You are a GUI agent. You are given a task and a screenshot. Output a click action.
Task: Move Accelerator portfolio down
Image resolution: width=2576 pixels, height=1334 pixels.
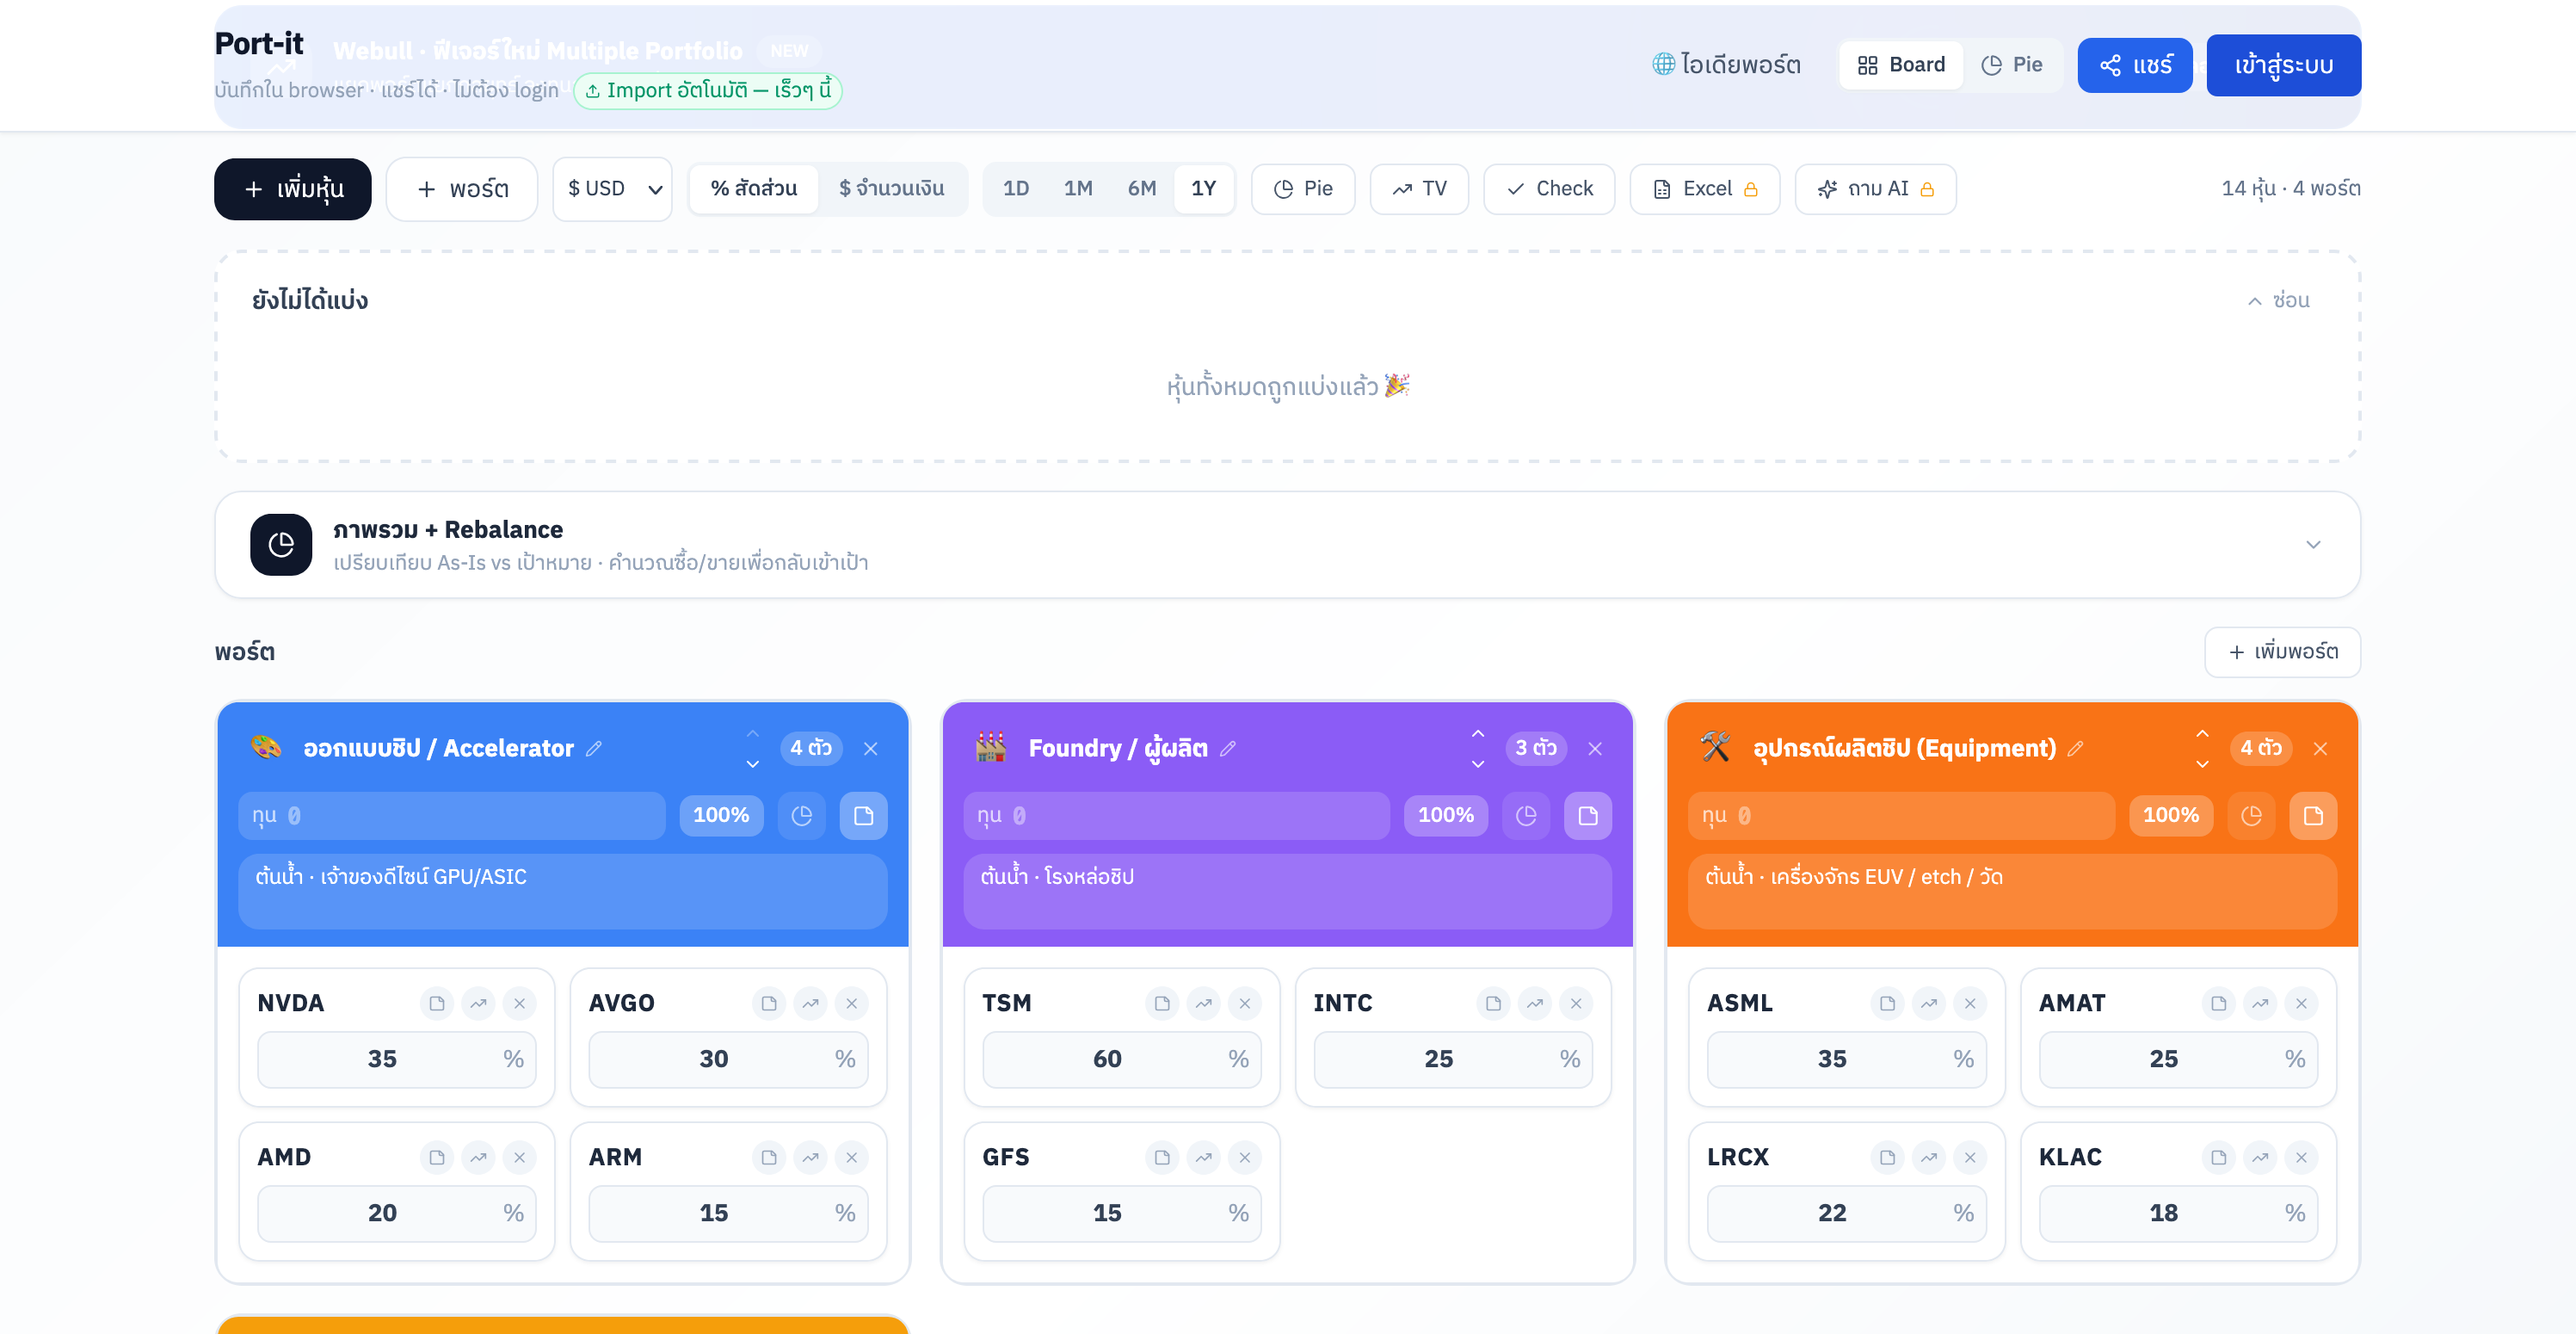(x=753, y=764)
